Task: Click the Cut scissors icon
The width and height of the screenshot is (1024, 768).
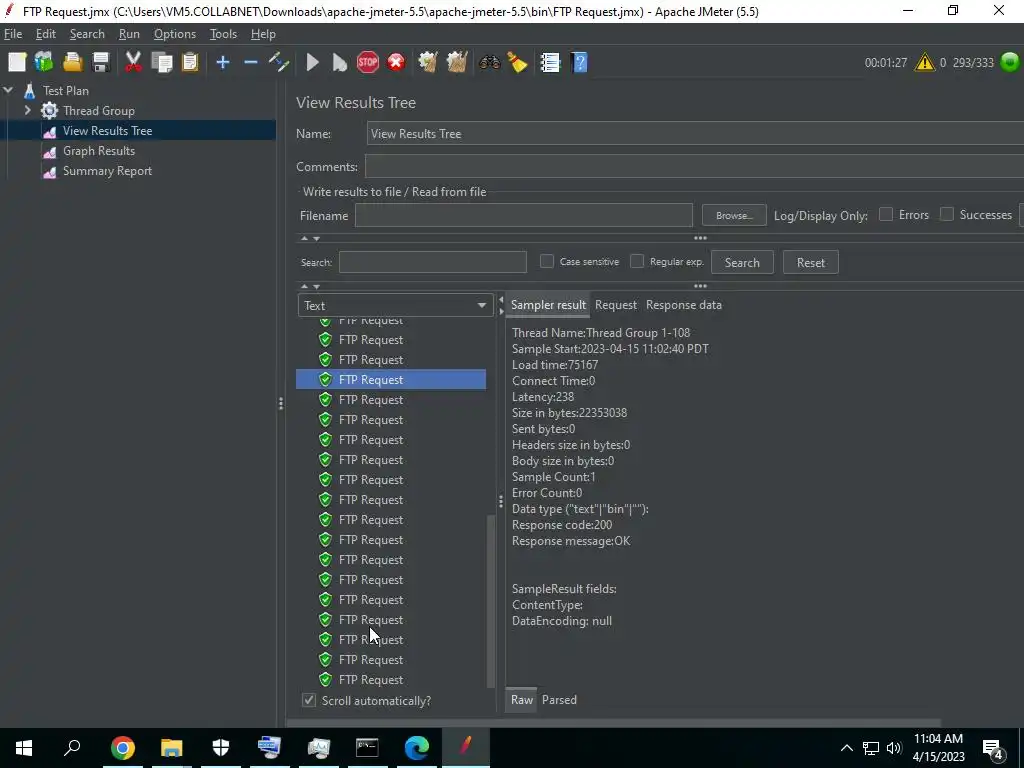Action: coord(133,63)
